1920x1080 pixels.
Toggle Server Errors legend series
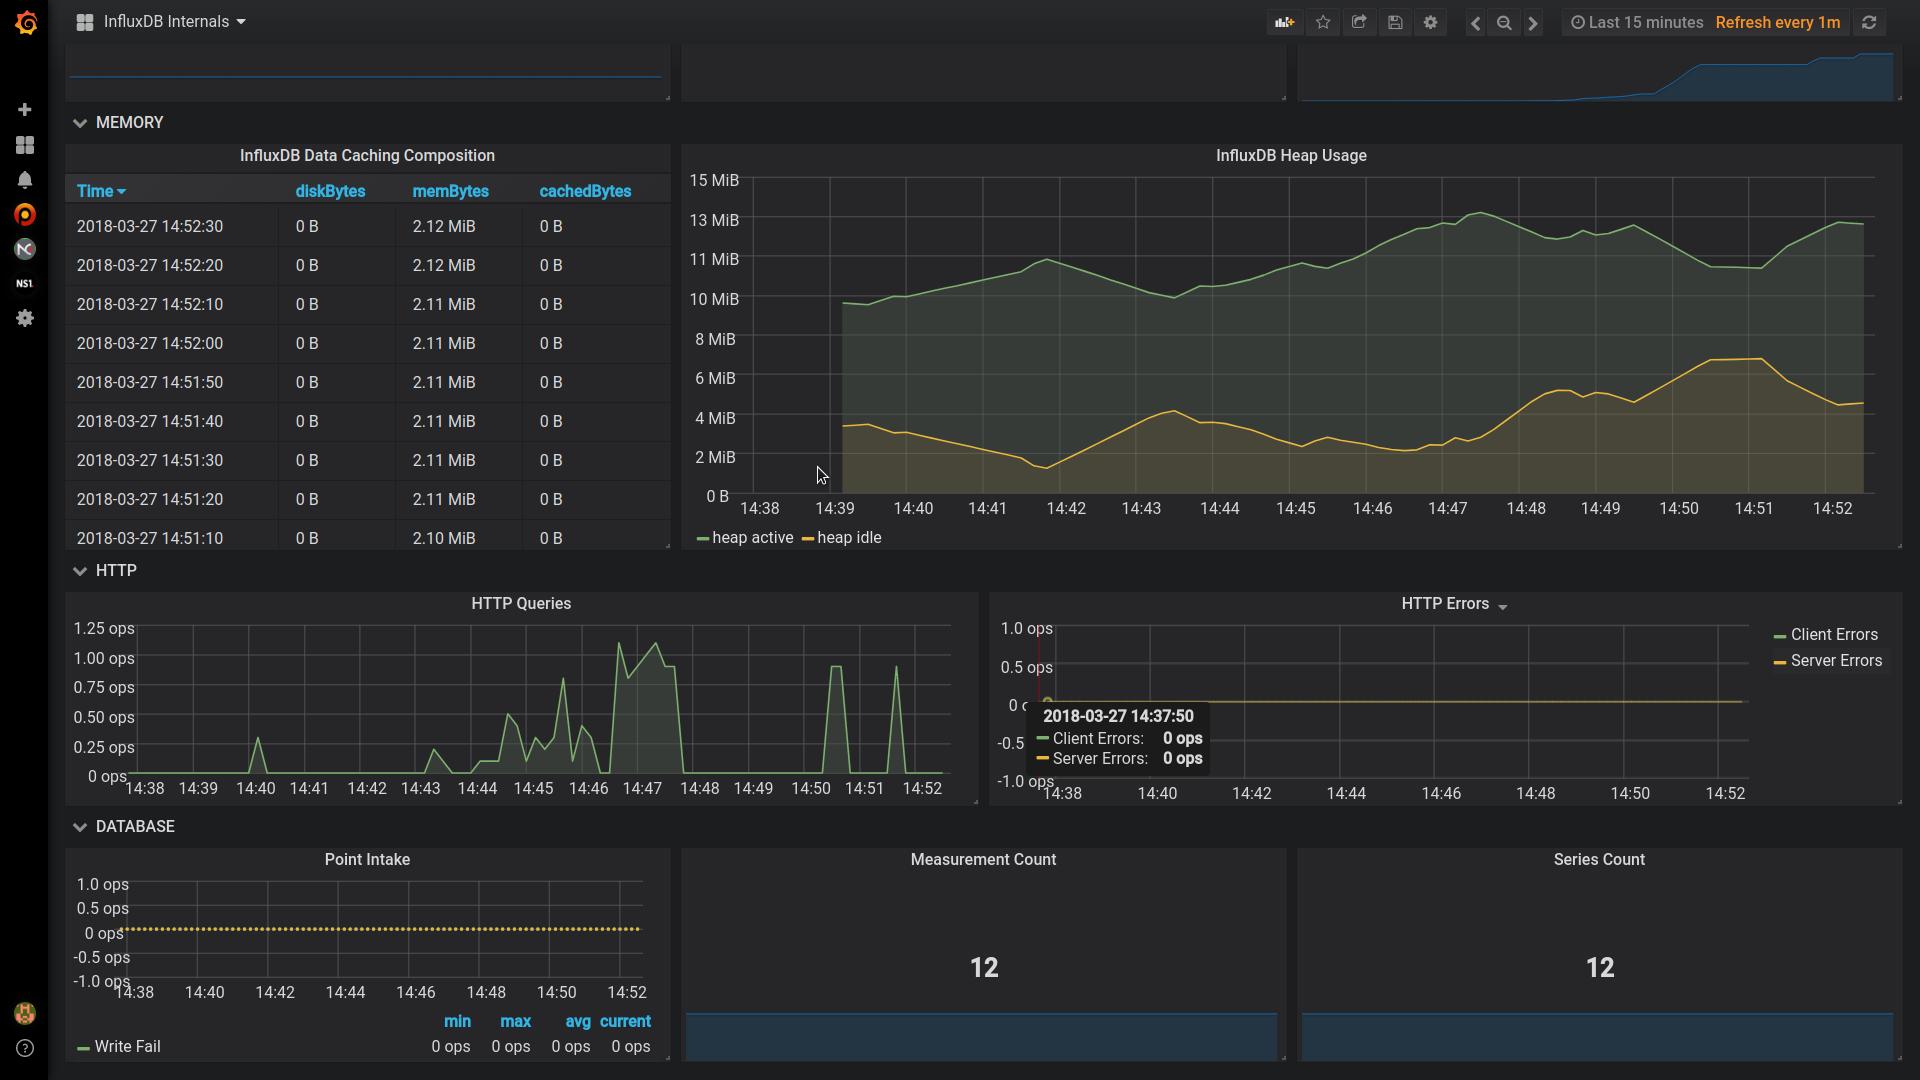(x=1835, y=661)
